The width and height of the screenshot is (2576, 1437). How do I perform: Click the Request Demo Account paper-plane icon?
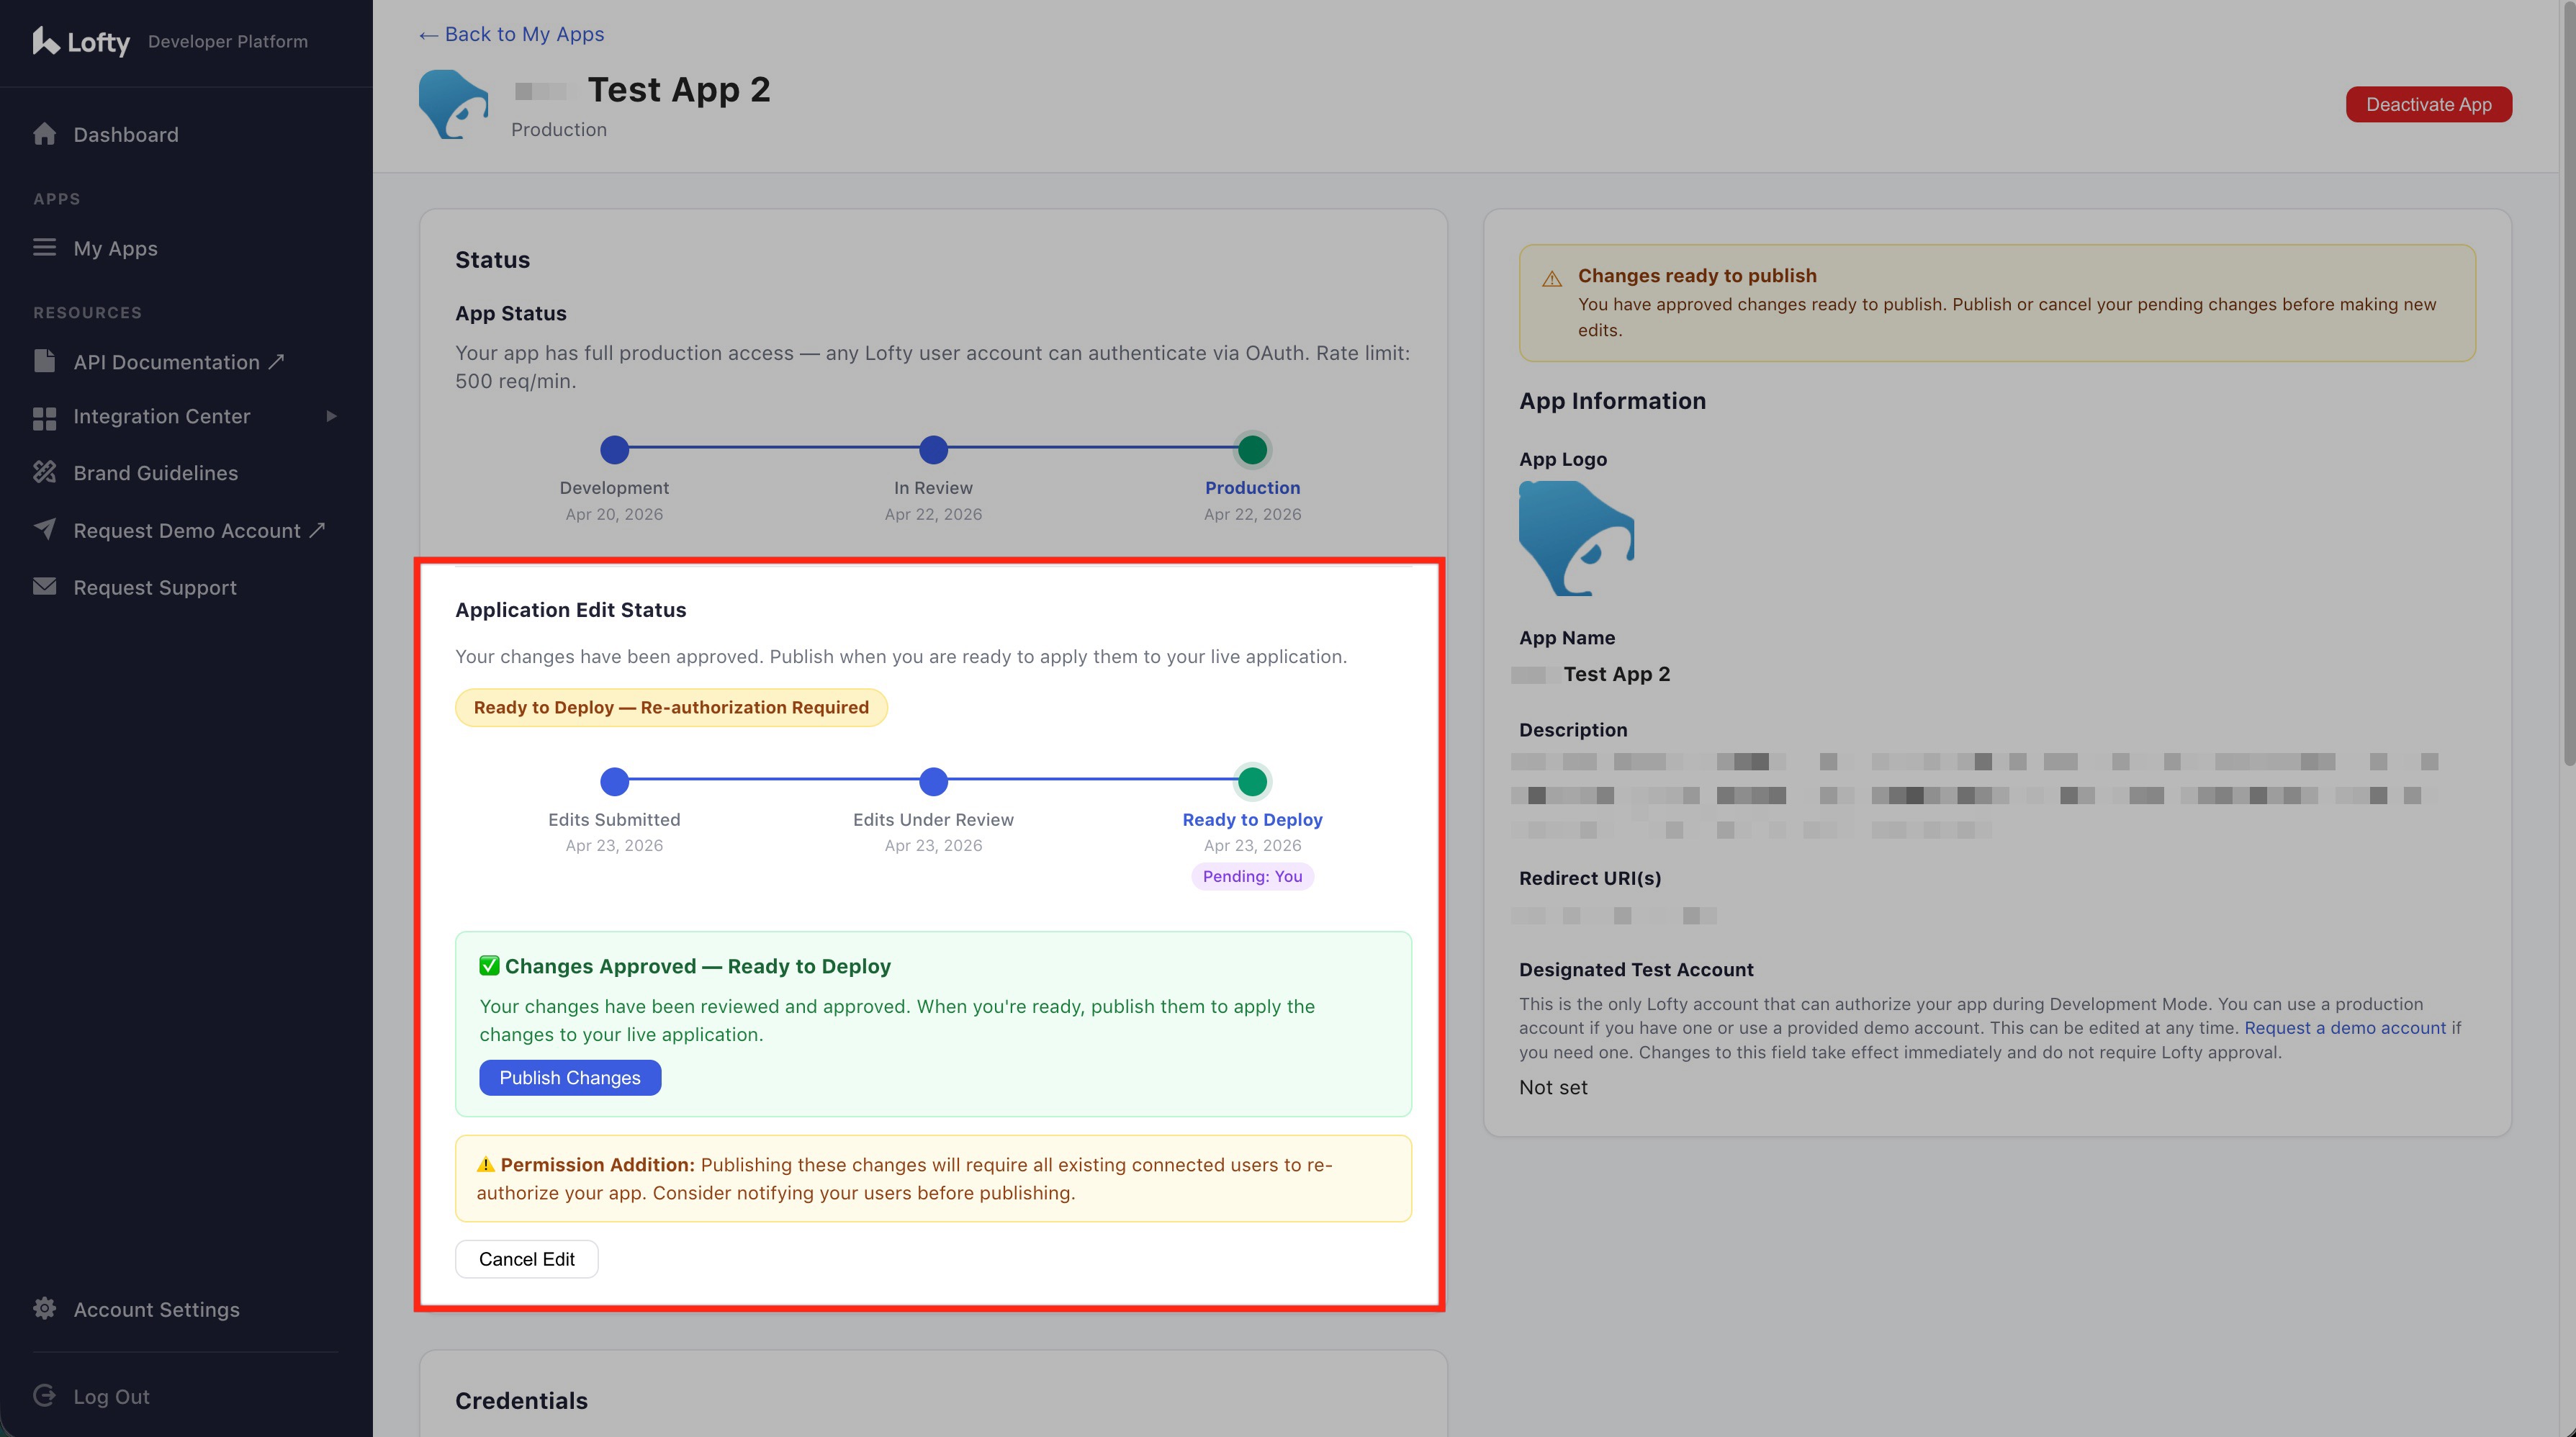[x=44, y=529]
